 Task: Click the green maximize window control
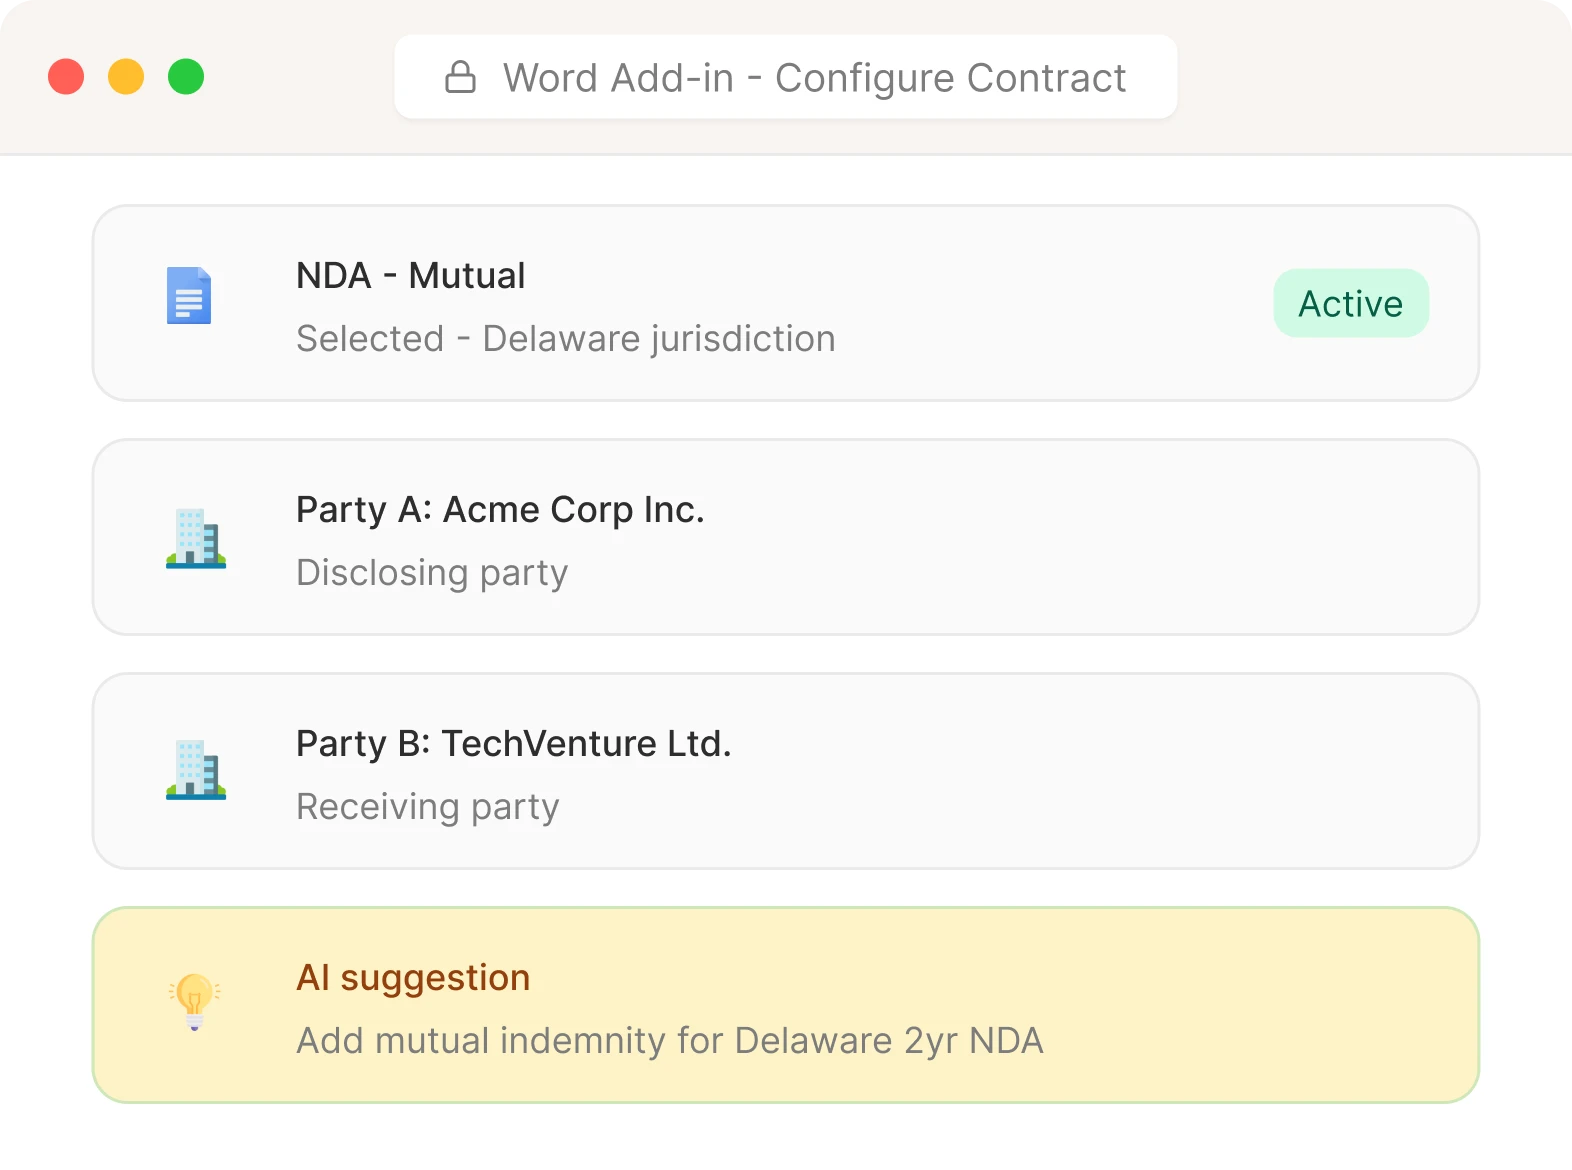(x=186, y=76)
